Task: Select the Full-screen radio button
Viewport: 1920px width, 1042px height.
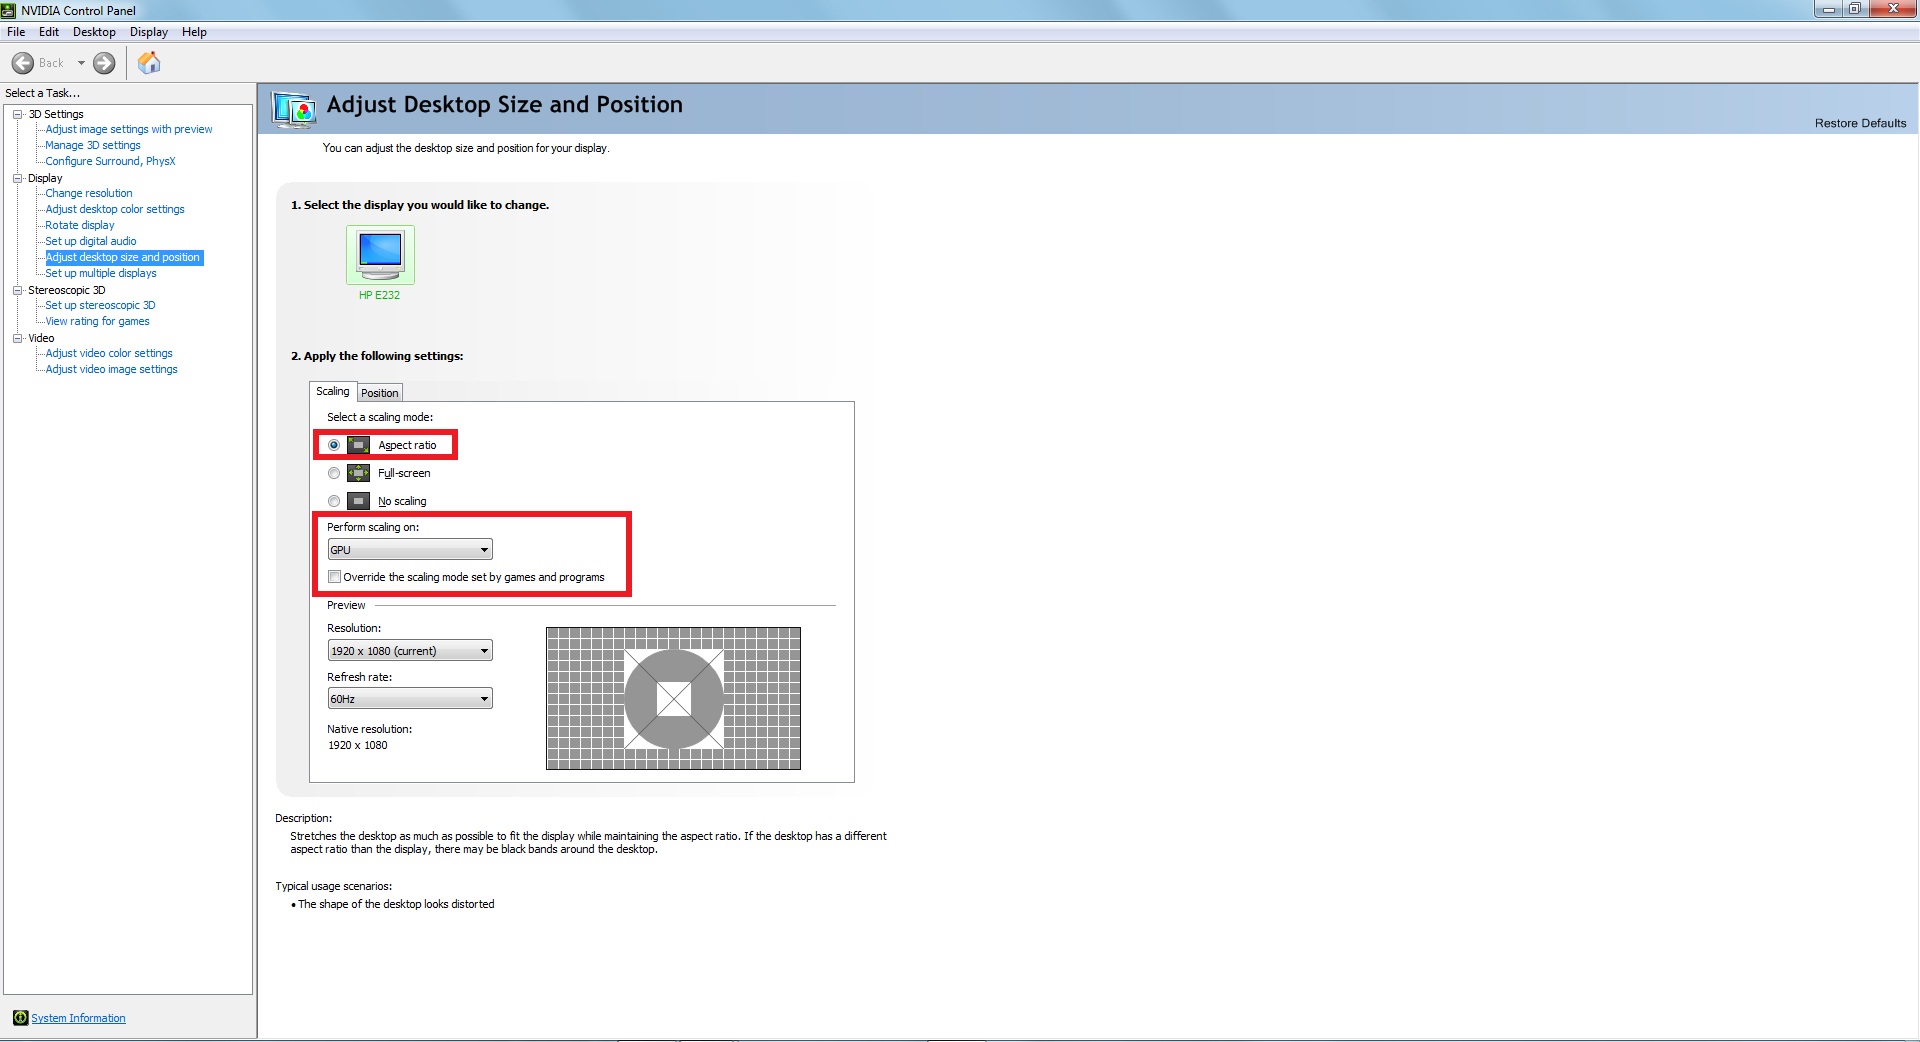Action: pyautogui.click(x=334, y=473)
